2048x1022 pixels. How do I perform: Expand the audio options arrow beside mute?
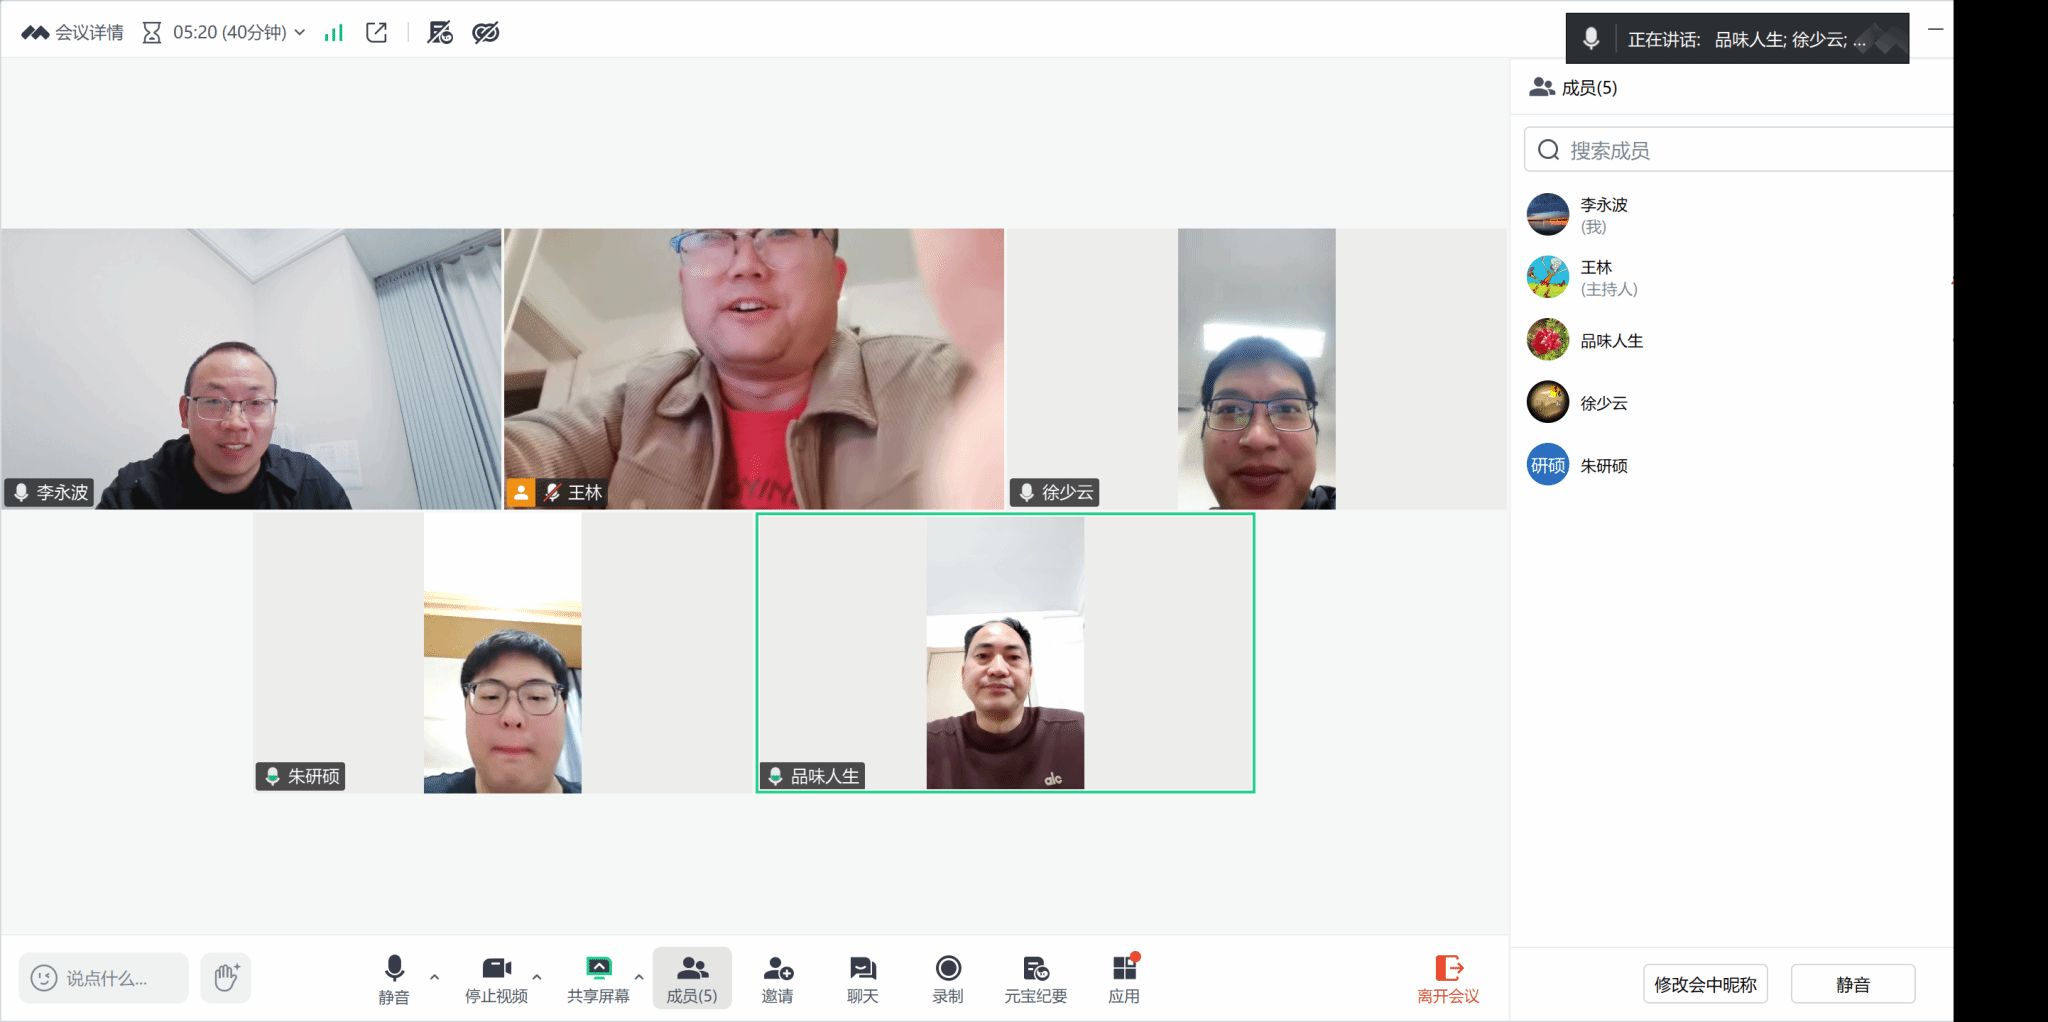pyautogui.click(x=434, y=976)
